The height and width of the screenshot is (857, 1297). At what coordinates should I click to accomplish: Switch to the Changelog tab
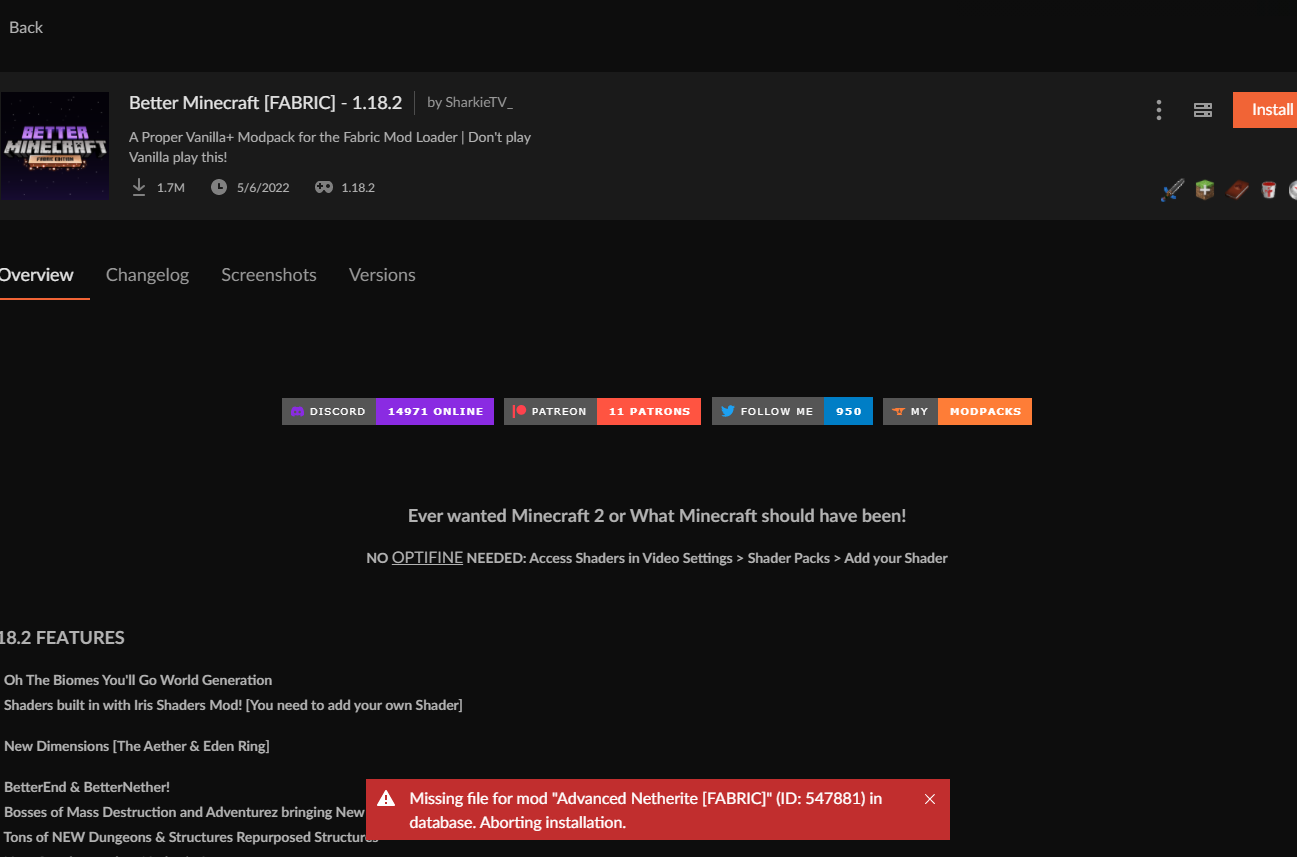[147, 274]
